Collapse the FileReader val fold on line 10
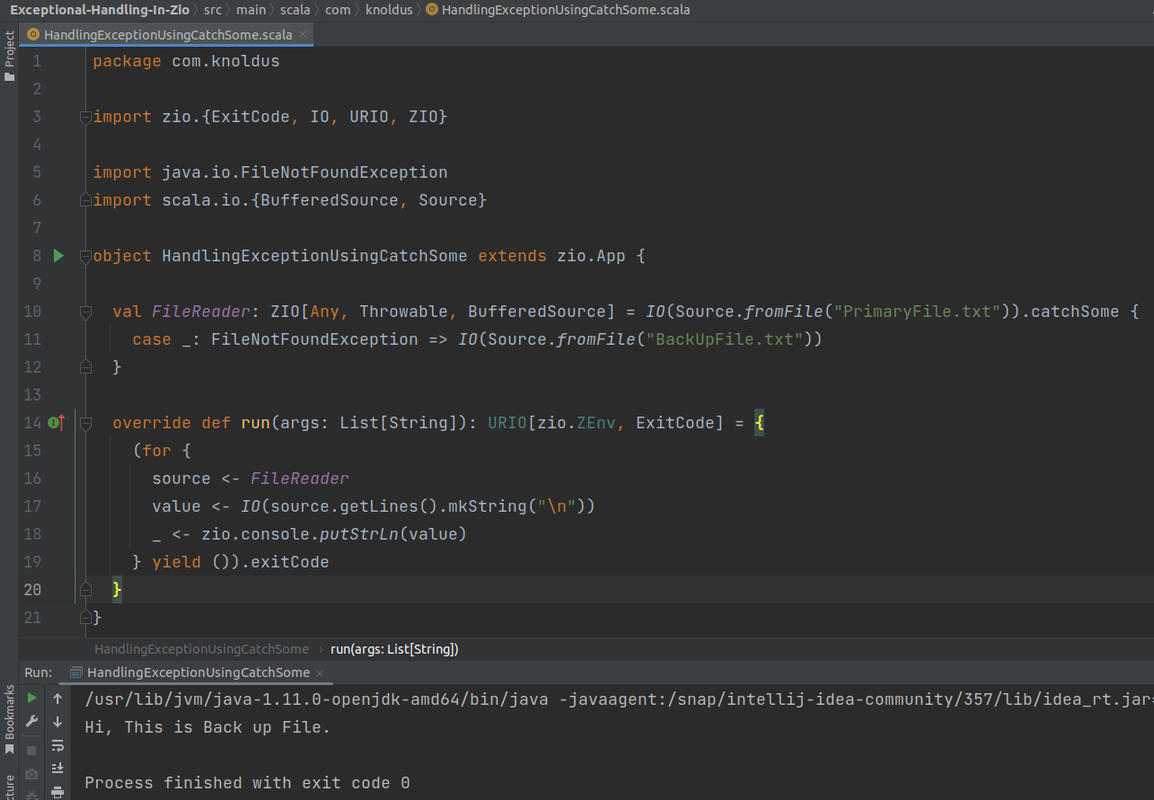This screenshot has height=800, width=1154. coord(85,312)
